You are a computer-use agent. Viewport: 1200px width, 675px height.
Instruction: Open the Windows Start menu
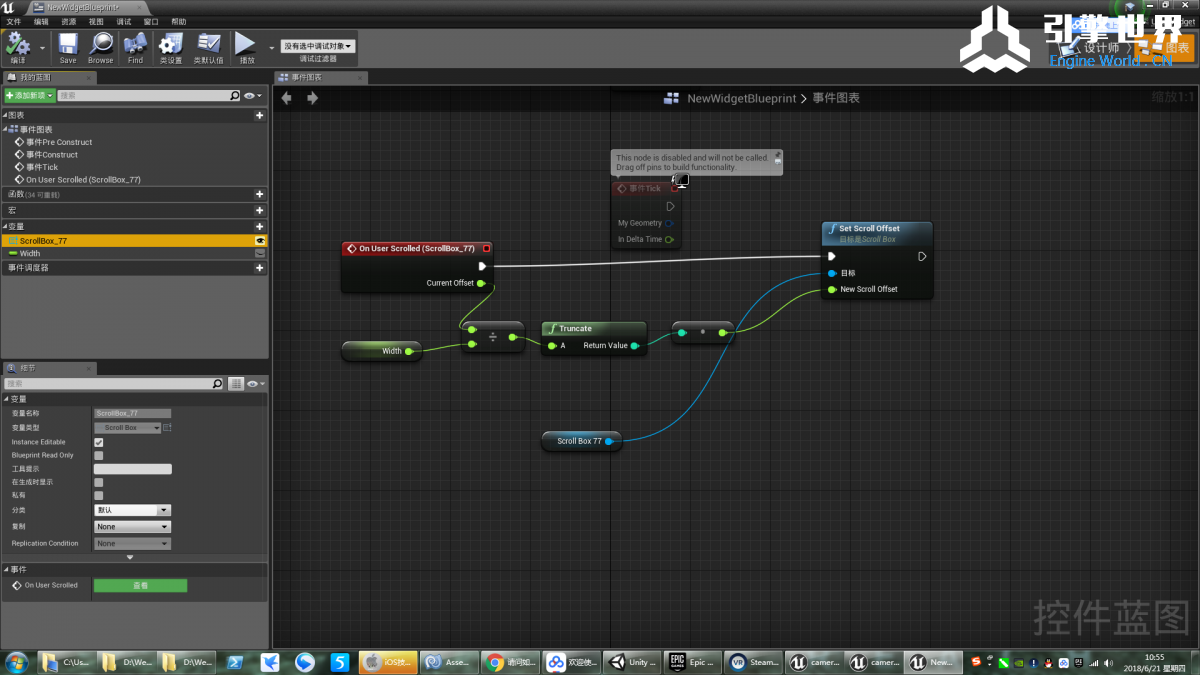click(17, 662)
